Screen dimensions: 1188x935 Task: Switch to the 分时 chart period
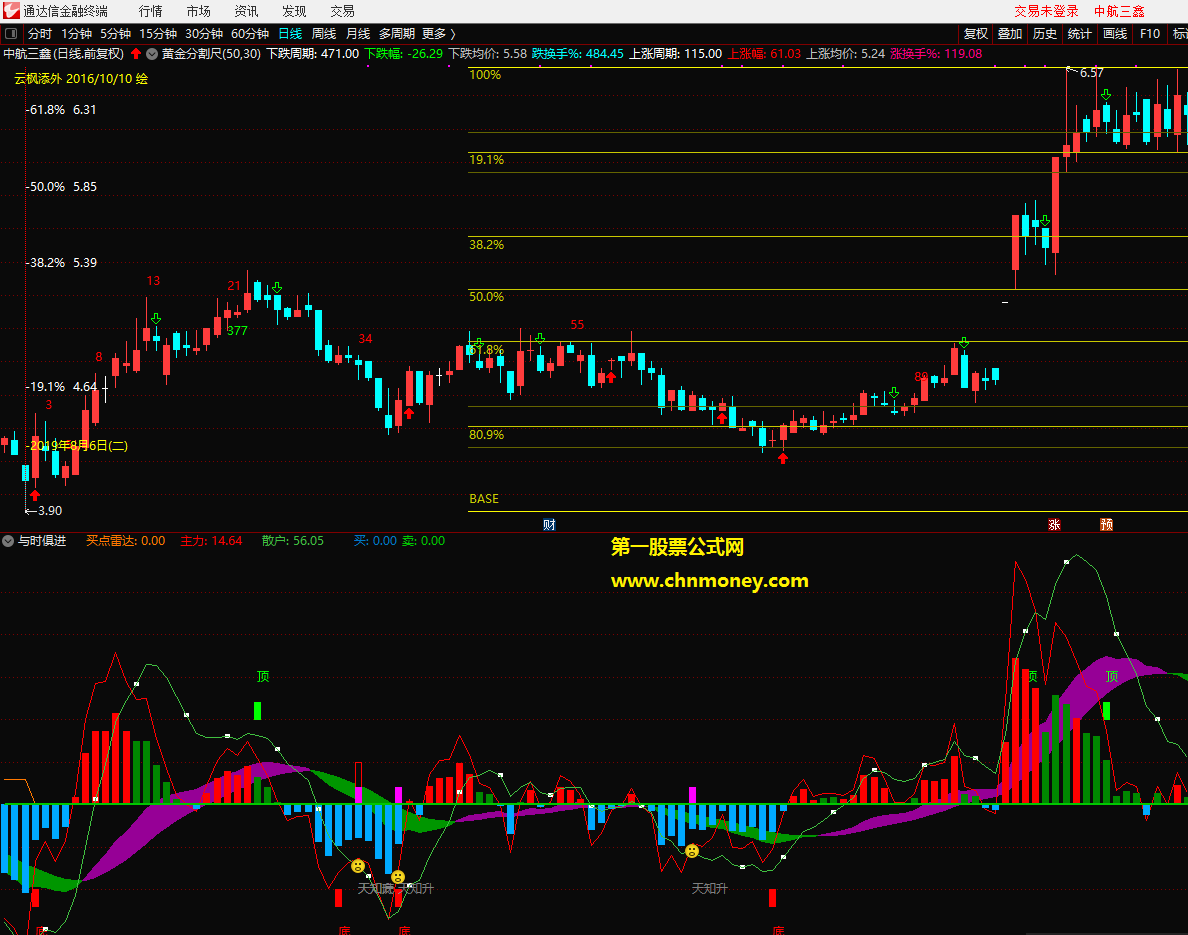[40, 33]
